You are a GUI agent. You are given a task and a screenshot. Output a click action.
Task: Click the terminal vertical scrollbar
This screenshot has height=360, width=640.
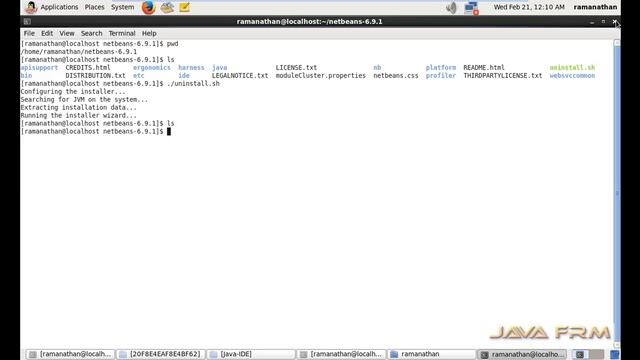(617, 193)
